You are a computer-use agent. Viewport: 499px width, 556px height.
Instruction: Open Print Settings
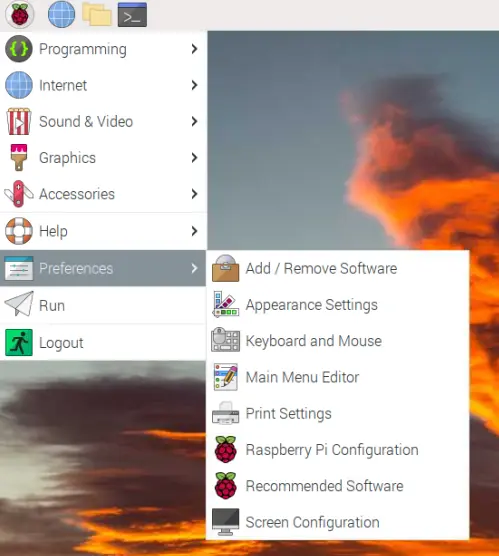[x=338, y=413]
